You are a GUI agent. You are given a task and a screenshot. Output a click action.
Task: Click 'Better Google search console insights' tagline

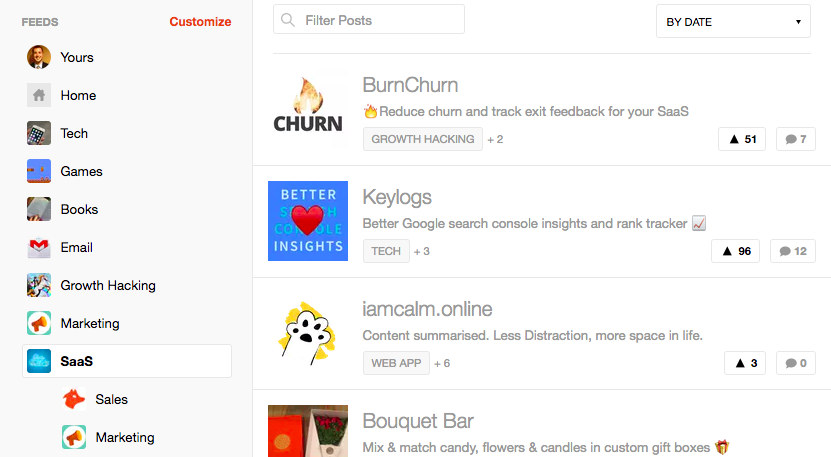534,223
